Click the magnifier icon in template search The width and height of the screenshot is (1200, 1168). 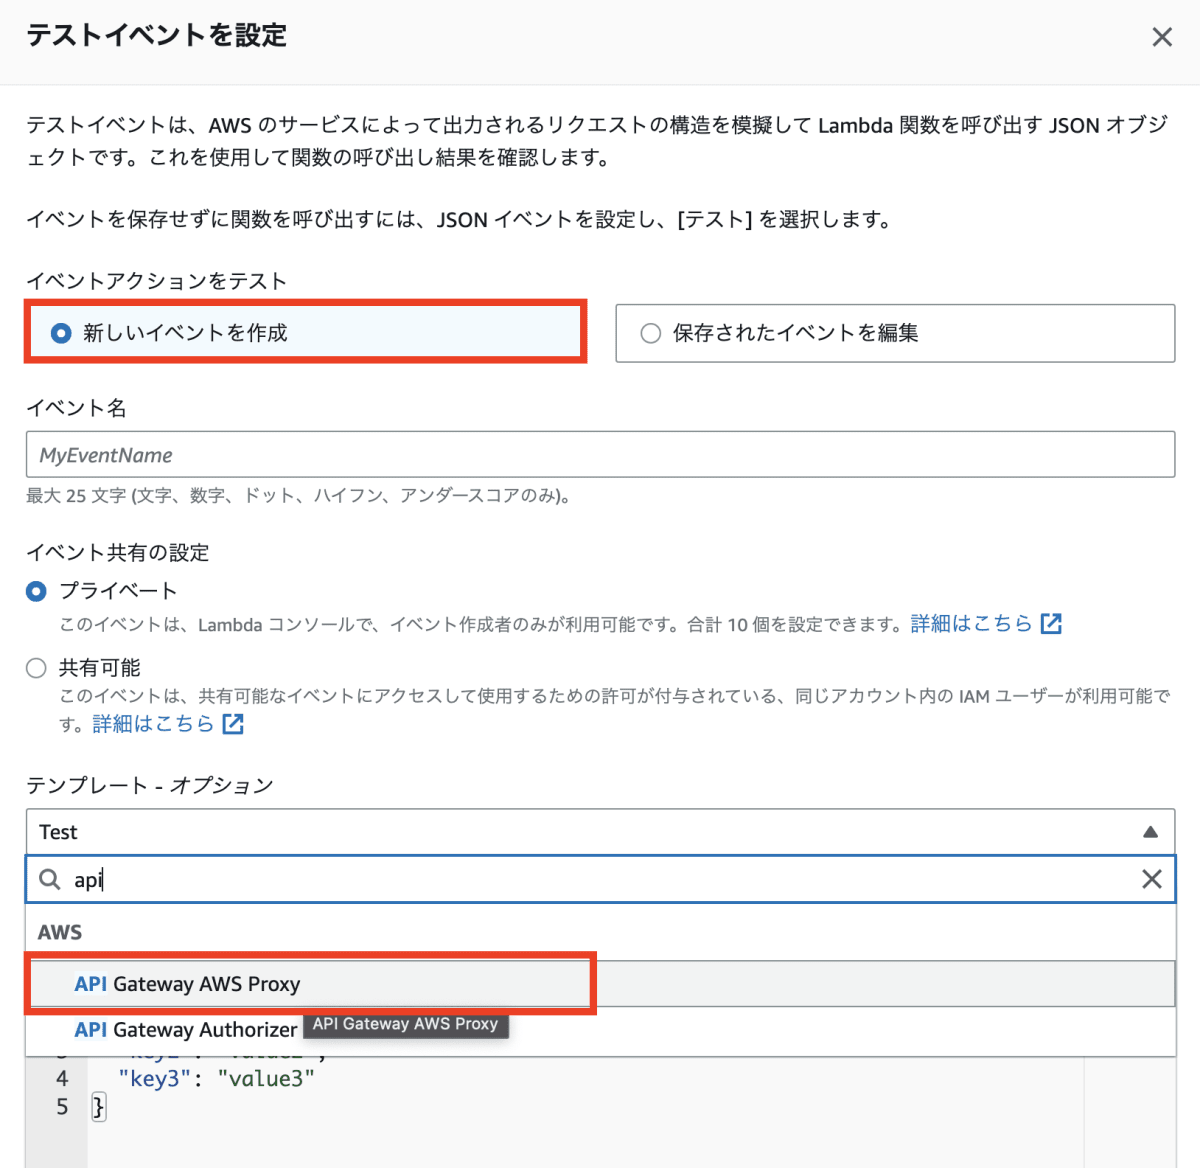pyautogui.click(x=50, y=879)
